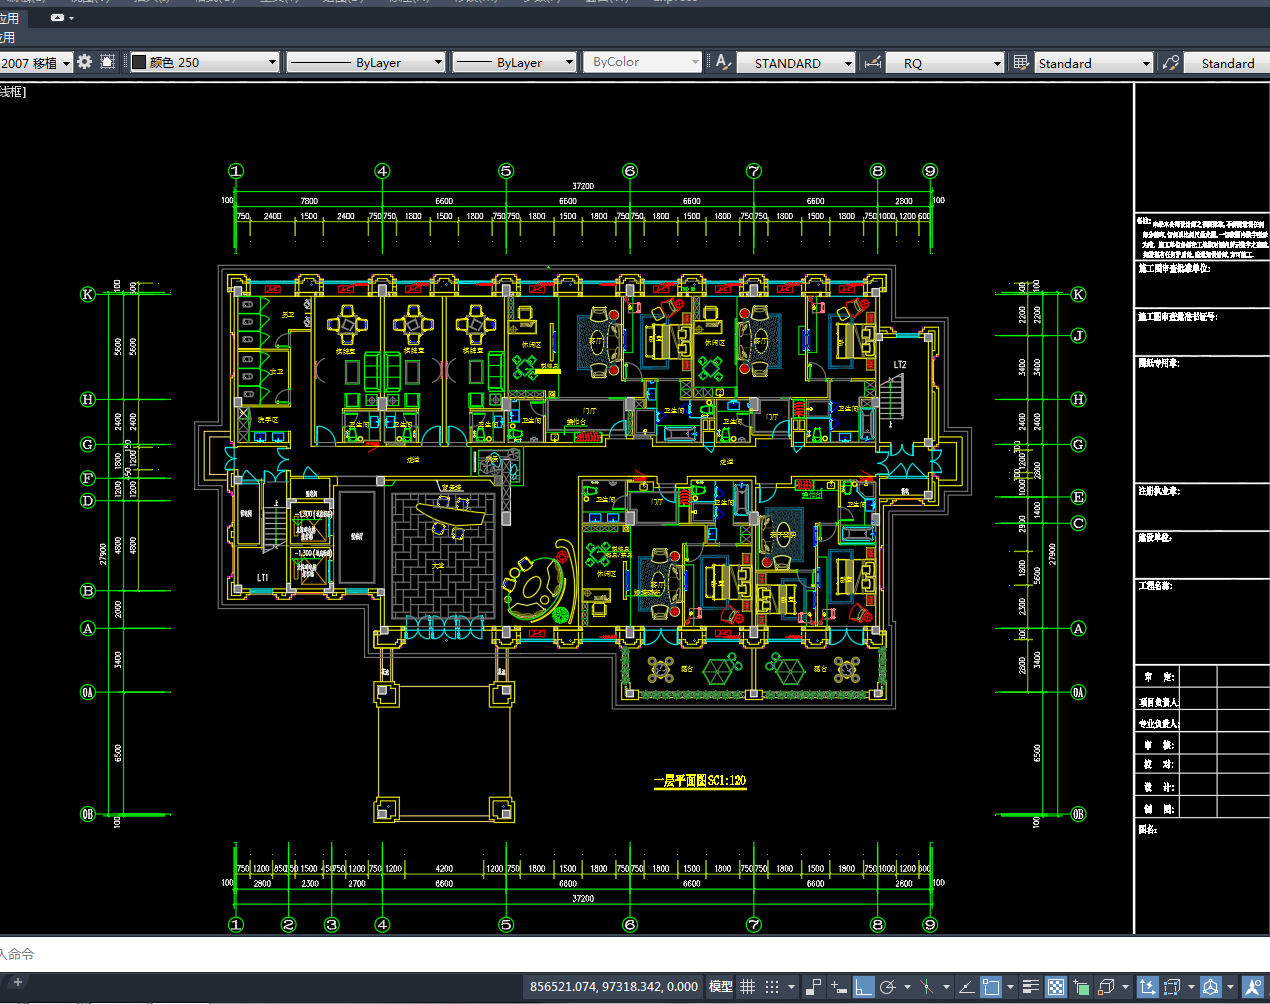Open Standard multileader style dropdown
This screenshot has width=1270, height=1004.
(x=1227, y=63)
